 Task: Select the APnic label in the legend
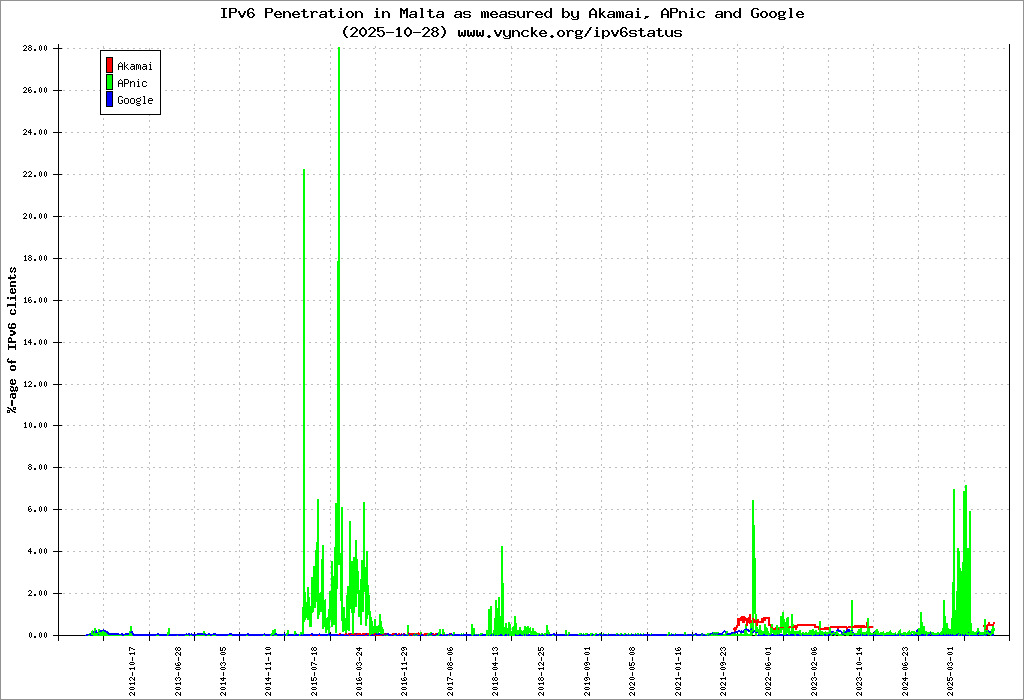(132, 83)
